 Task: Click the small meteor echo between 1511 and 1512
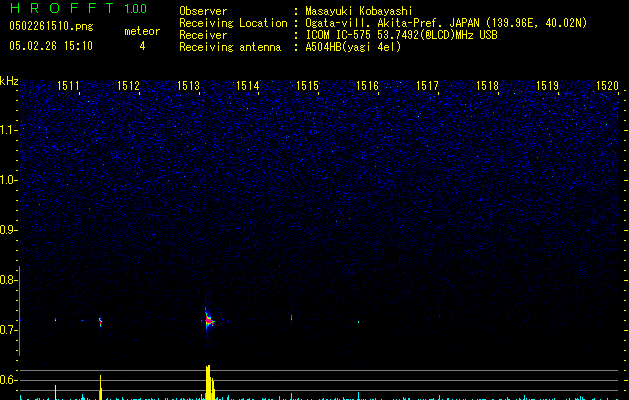(100, 321)
